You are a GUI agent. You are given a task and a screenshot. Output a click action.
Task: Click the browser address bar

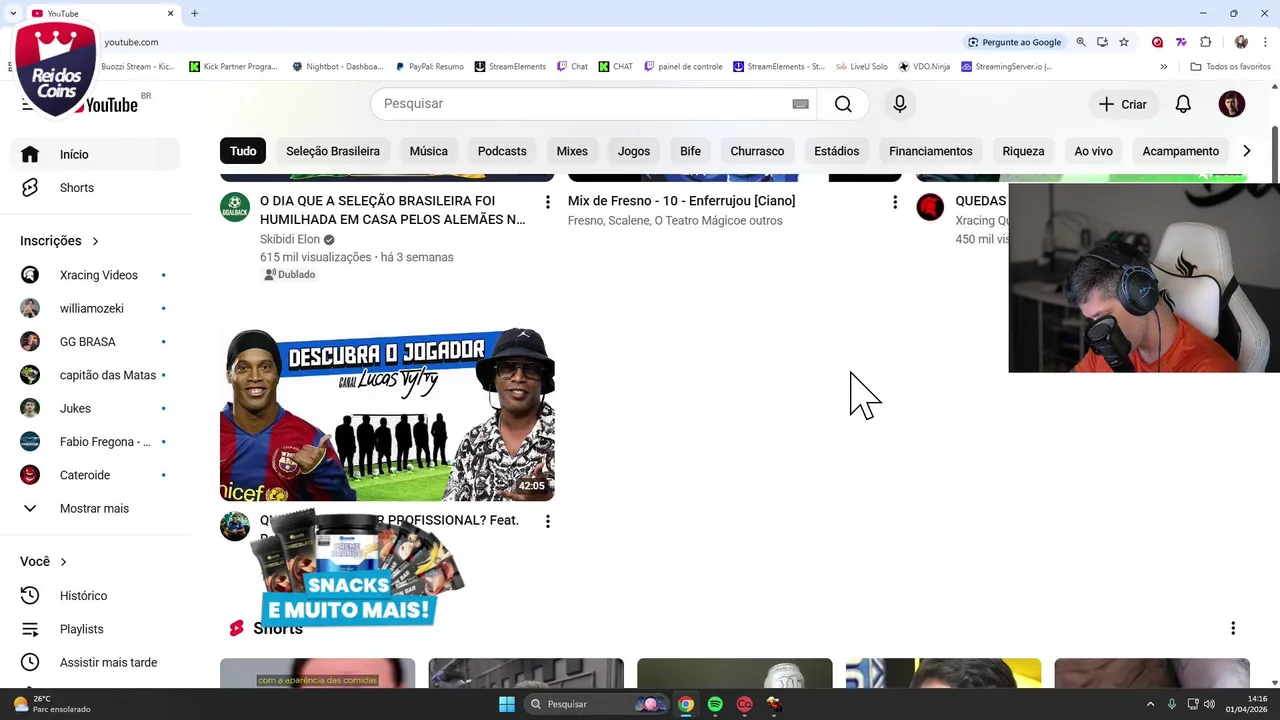pyautogui.click(x=530, y=42)
